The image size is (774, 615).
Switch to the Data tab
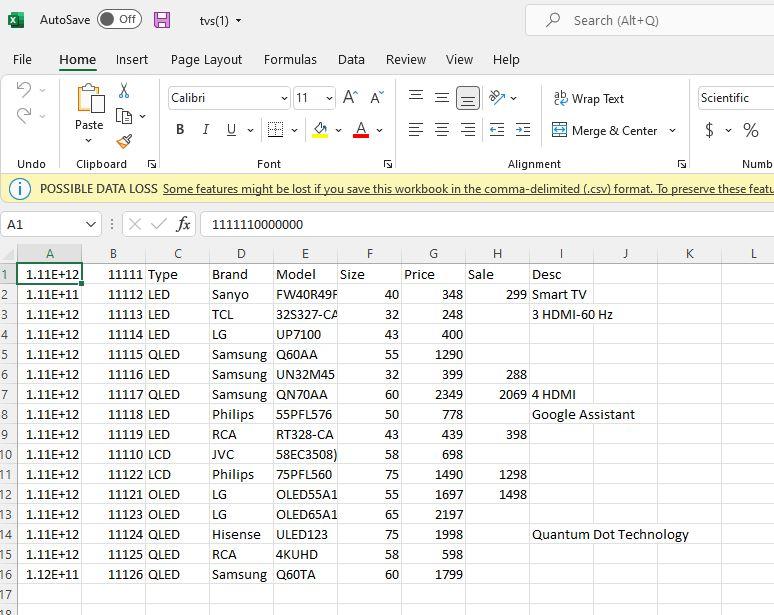coord(351,60)
